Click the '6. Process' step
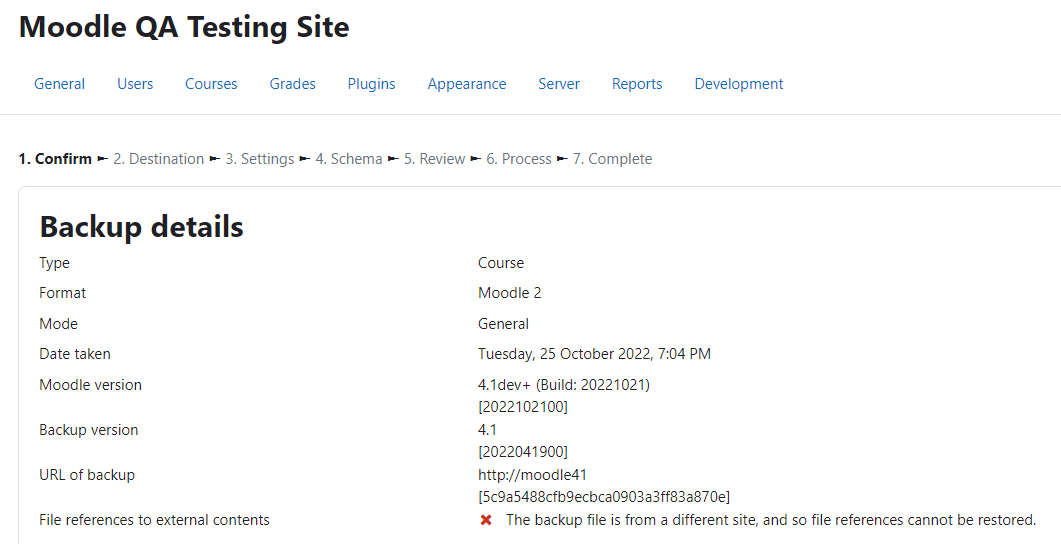 tap(519, 159)
